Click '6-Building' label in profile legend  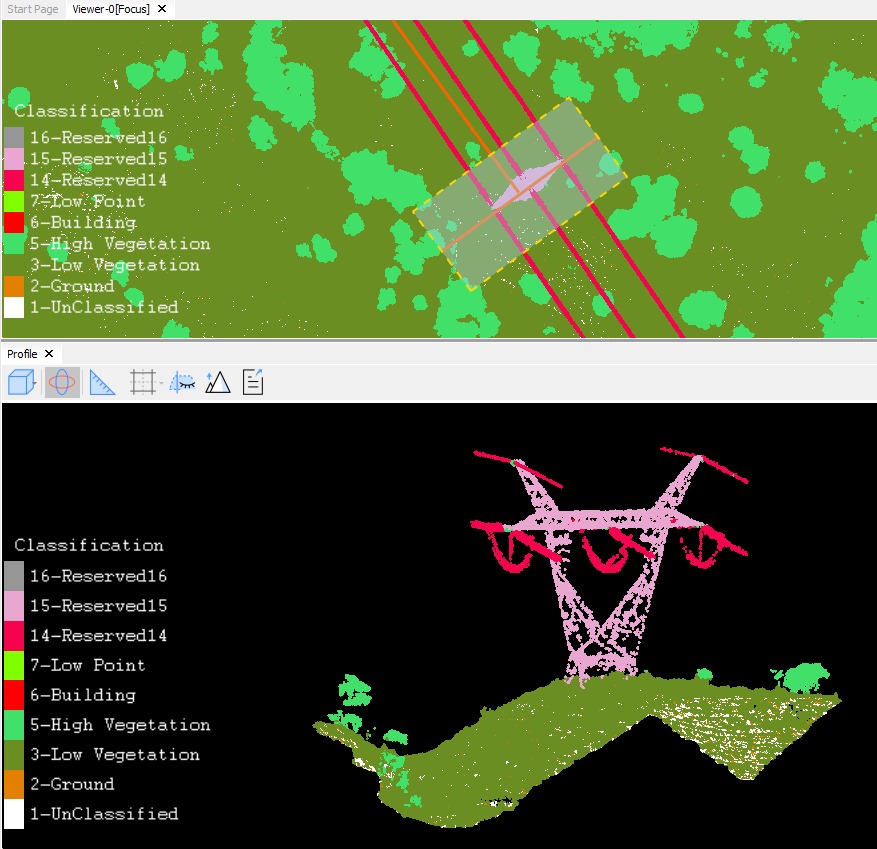pyautogui.click(x=83, y=695)
